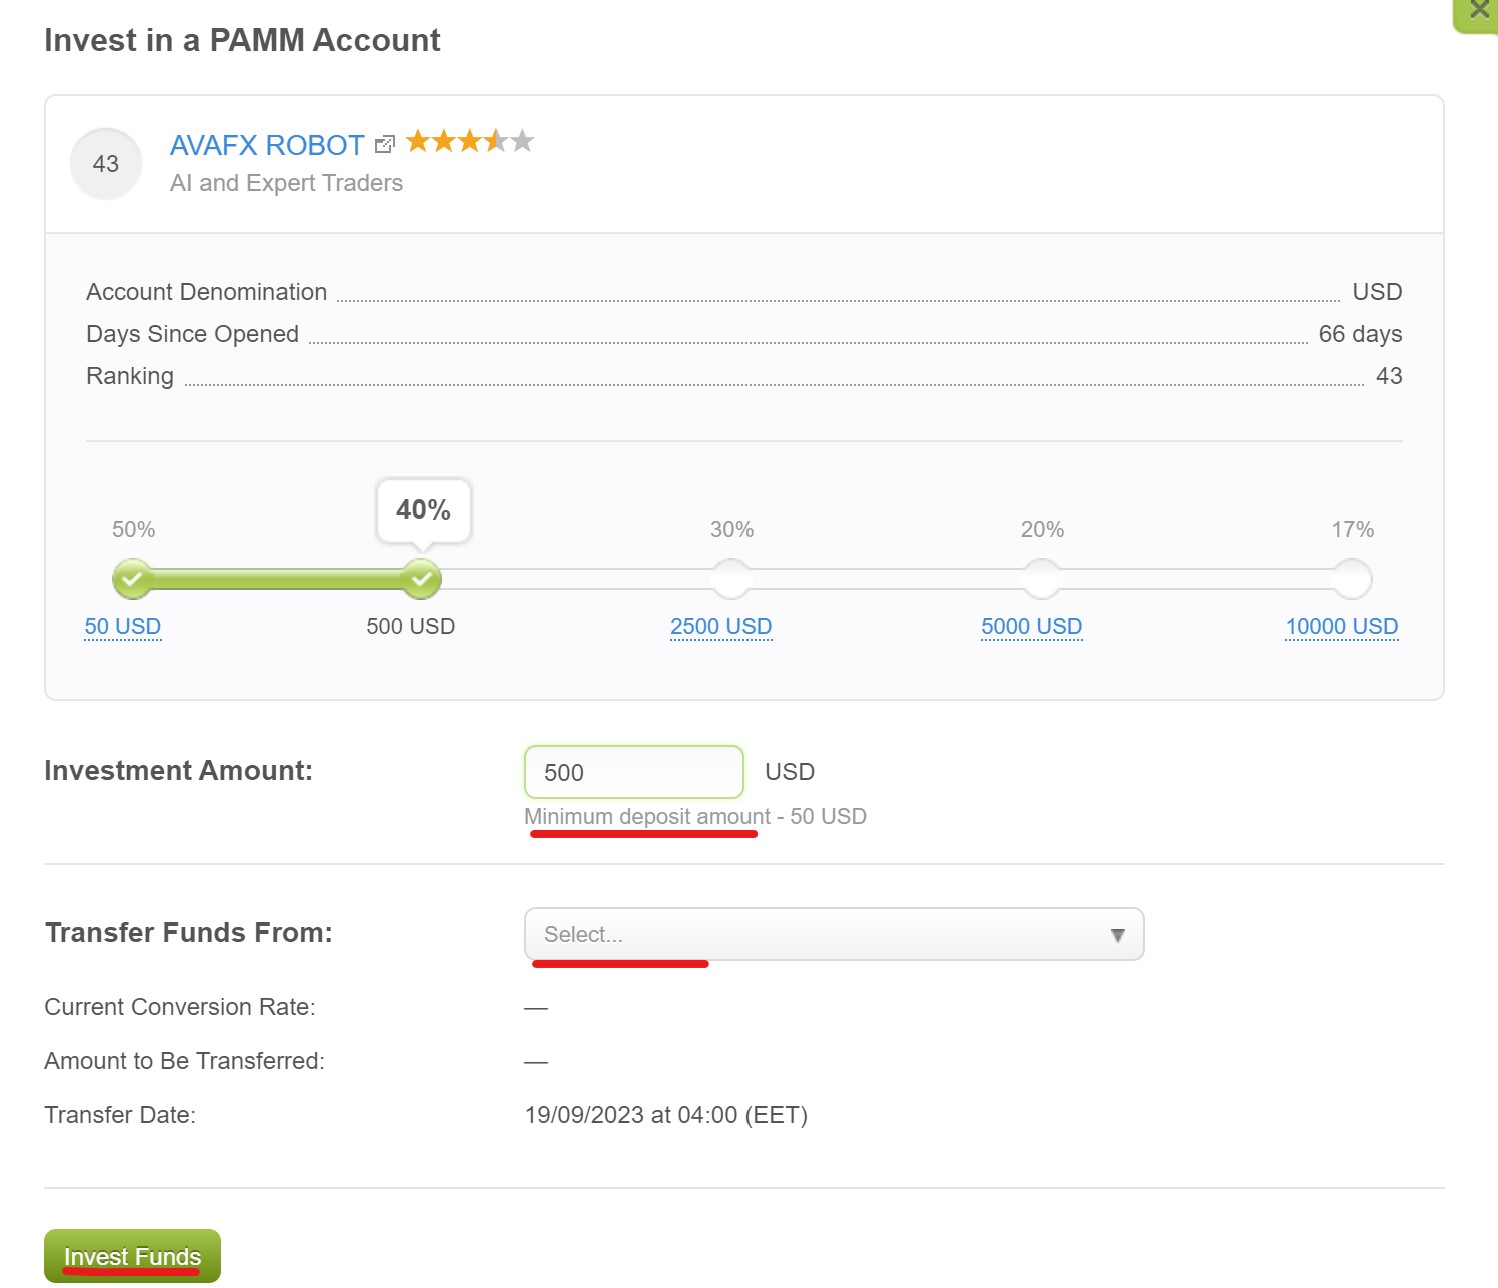The width and height of the screenshot is (1498, 1288).
Task: Click the dropdown arrow in the Select box
Action: pyautogui.click(x=1117, y=935)
